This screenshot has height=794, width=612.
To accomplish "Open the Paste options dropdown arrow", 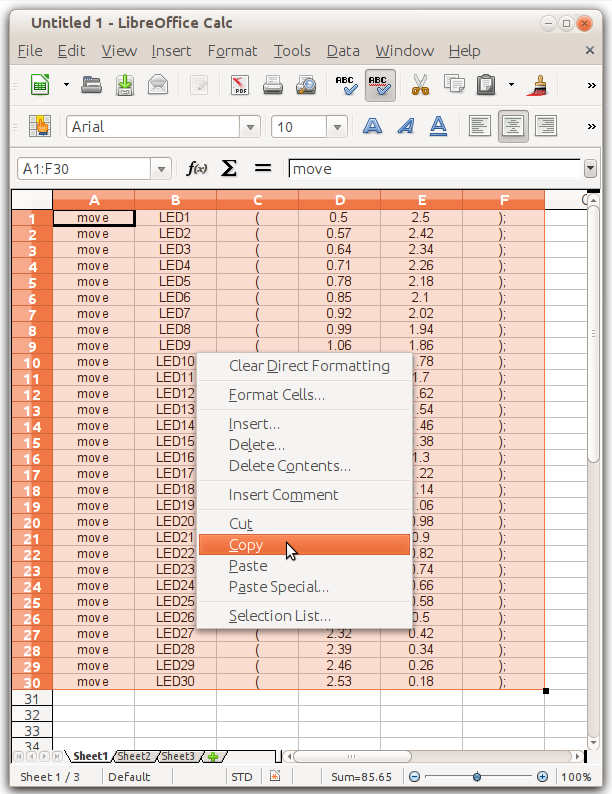I will click(x=512, y=85).
